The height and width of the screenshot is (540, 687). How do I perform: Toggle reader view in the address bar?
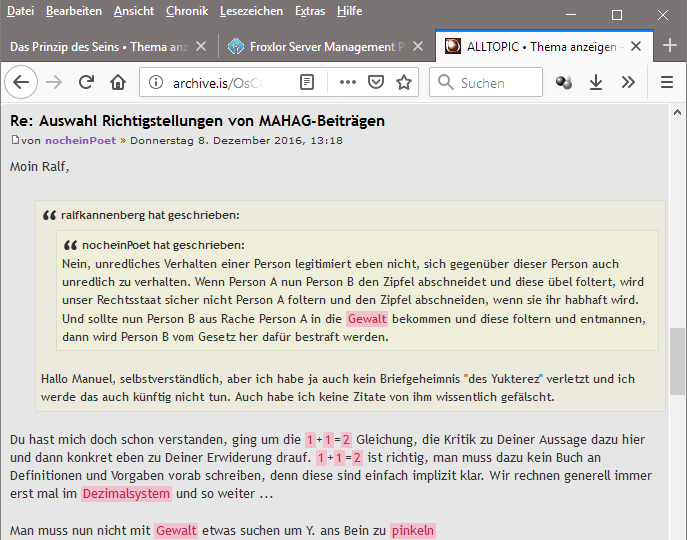tap(308, 83)
